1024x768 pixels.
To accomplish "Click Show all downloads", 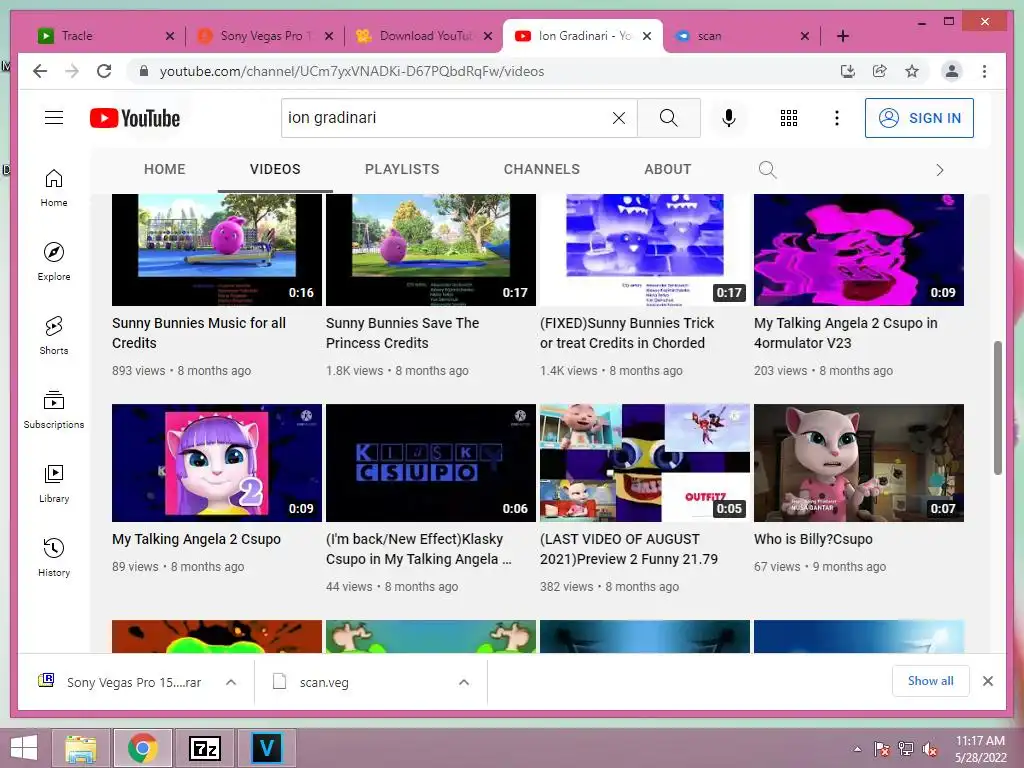I will tap(930, 680).
